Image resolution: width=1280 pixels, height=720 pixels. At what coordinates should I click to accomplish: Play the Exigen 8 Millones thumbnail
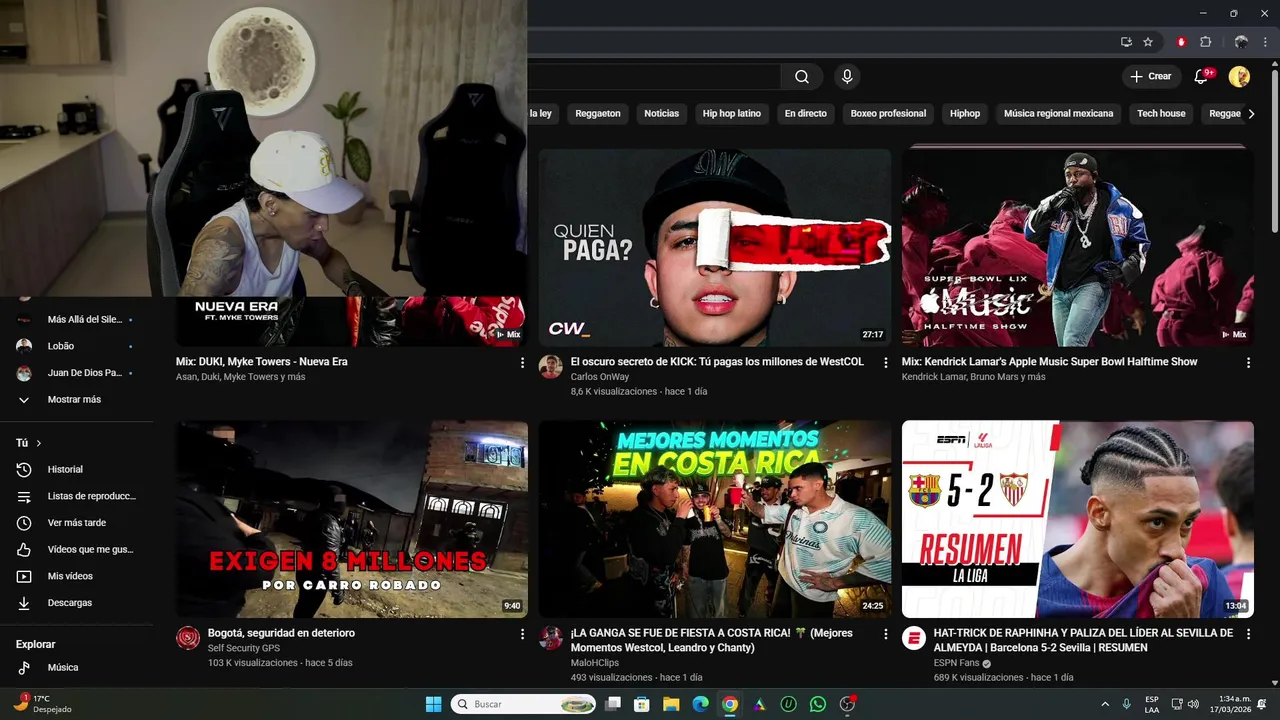point(352,519)
